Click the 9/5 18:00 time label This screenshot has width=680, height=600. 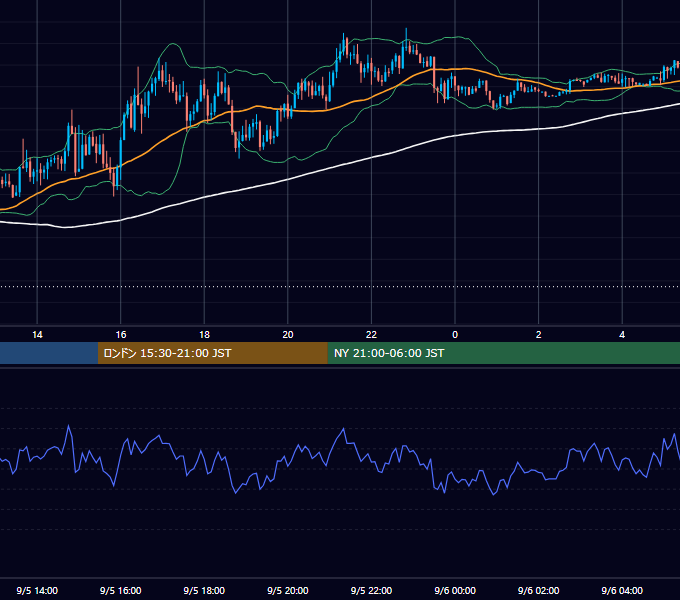[x=204, y=590]
